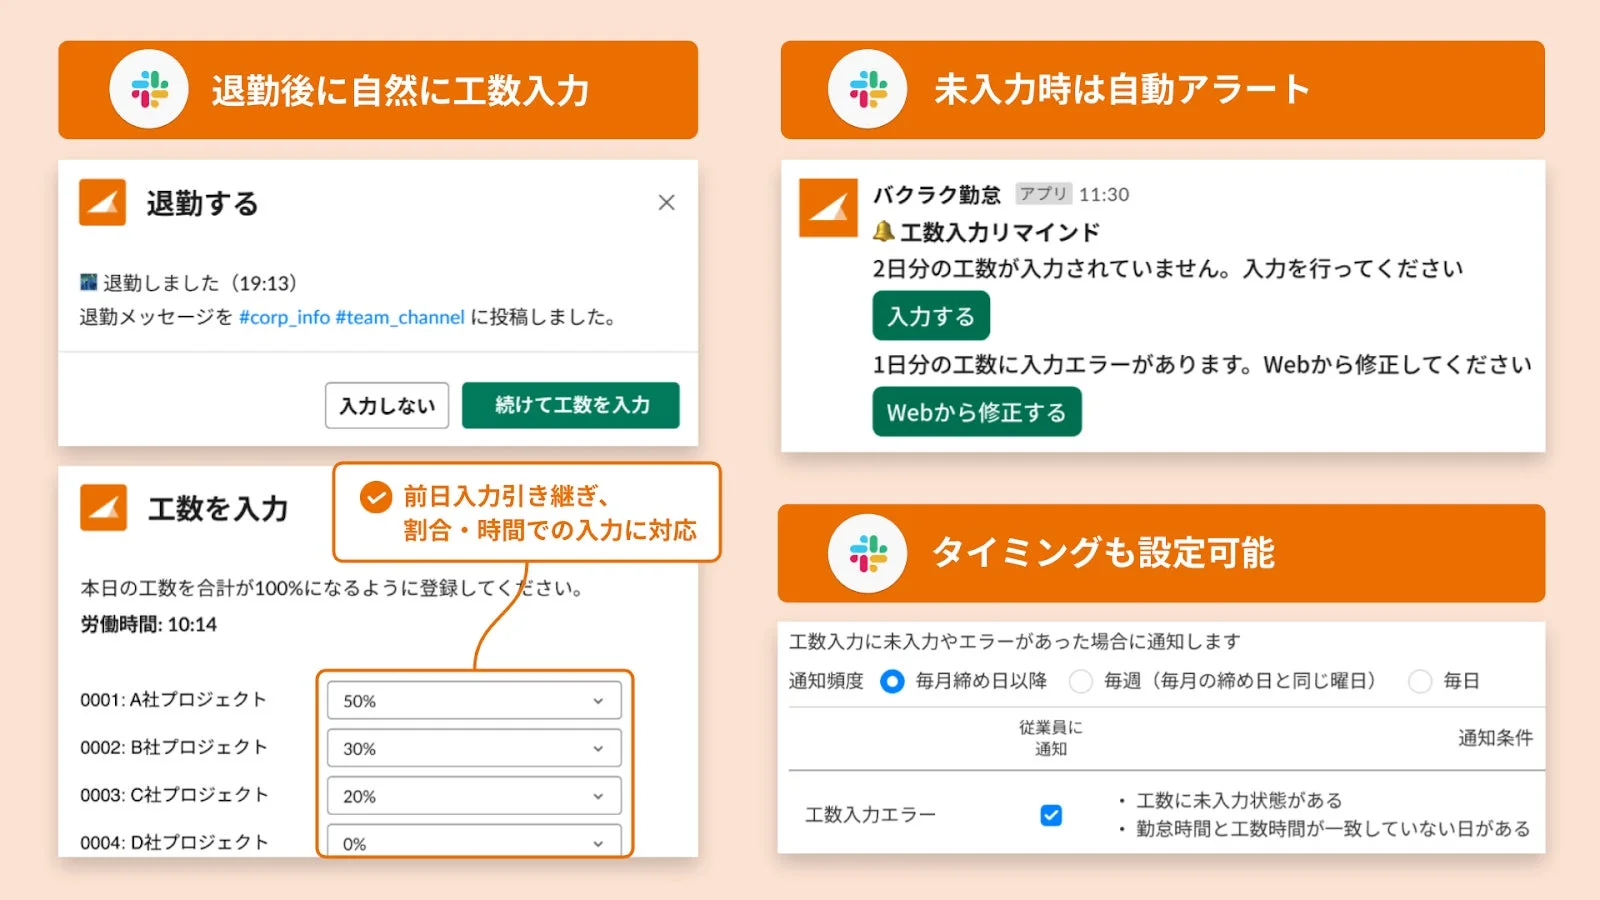Select the 毎日 notification frequency option
Viewport: 1600px width, 900px height.
(1421, 681)
